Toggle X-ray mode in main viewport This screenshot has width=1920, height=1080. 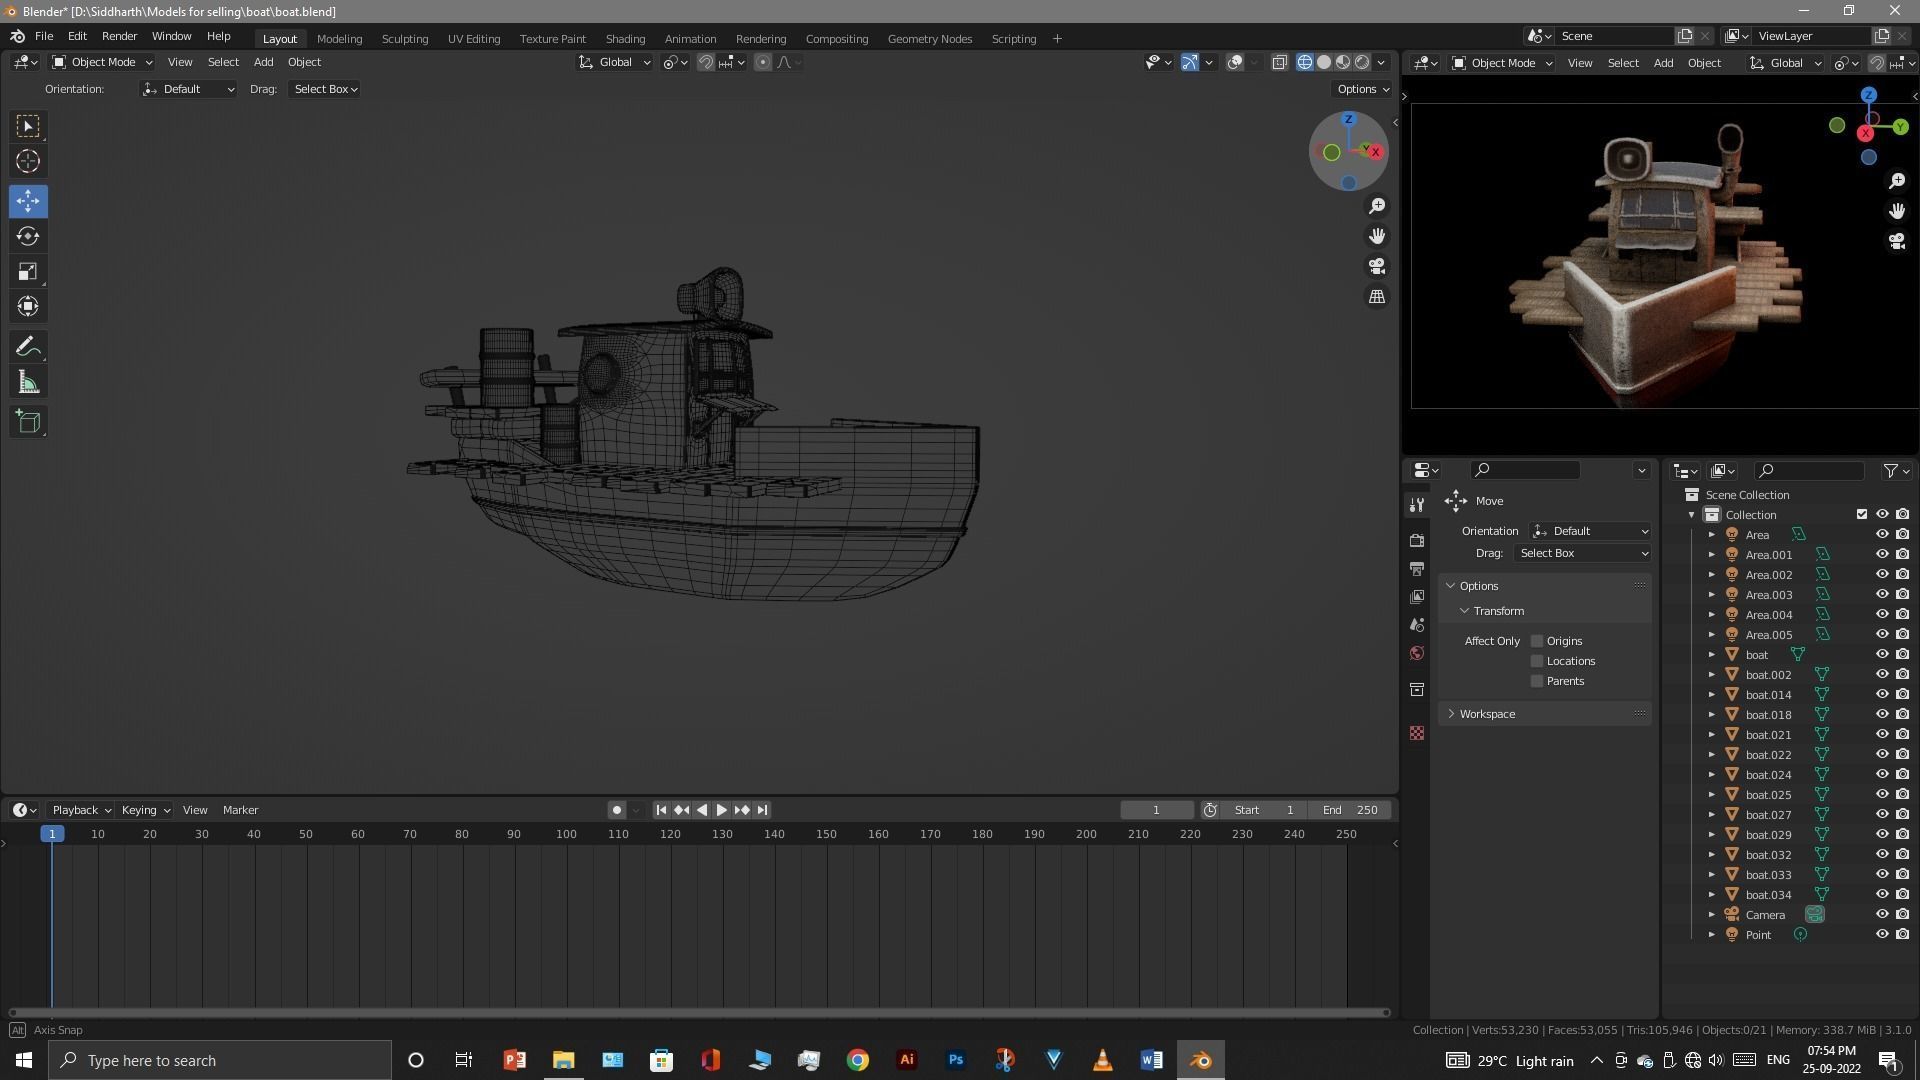pyautogui.click(x=1279, y=62)
